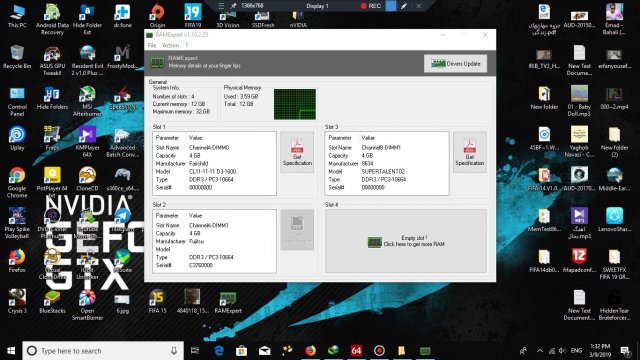Open the Action Center notifications icon
This screenshot has height=360, width=640.
point(625,351)
